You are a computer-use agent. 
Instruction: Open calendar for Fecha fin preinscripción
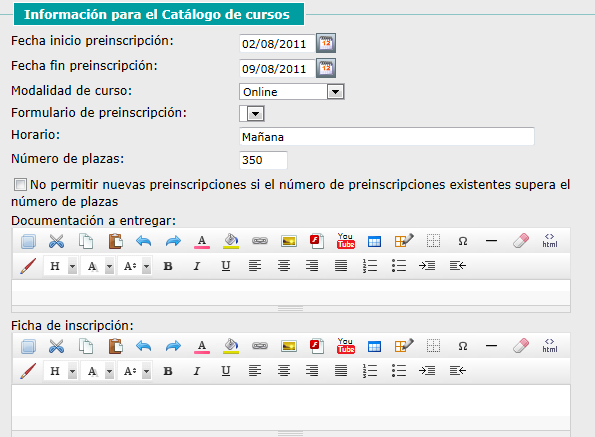pos(326,68)
